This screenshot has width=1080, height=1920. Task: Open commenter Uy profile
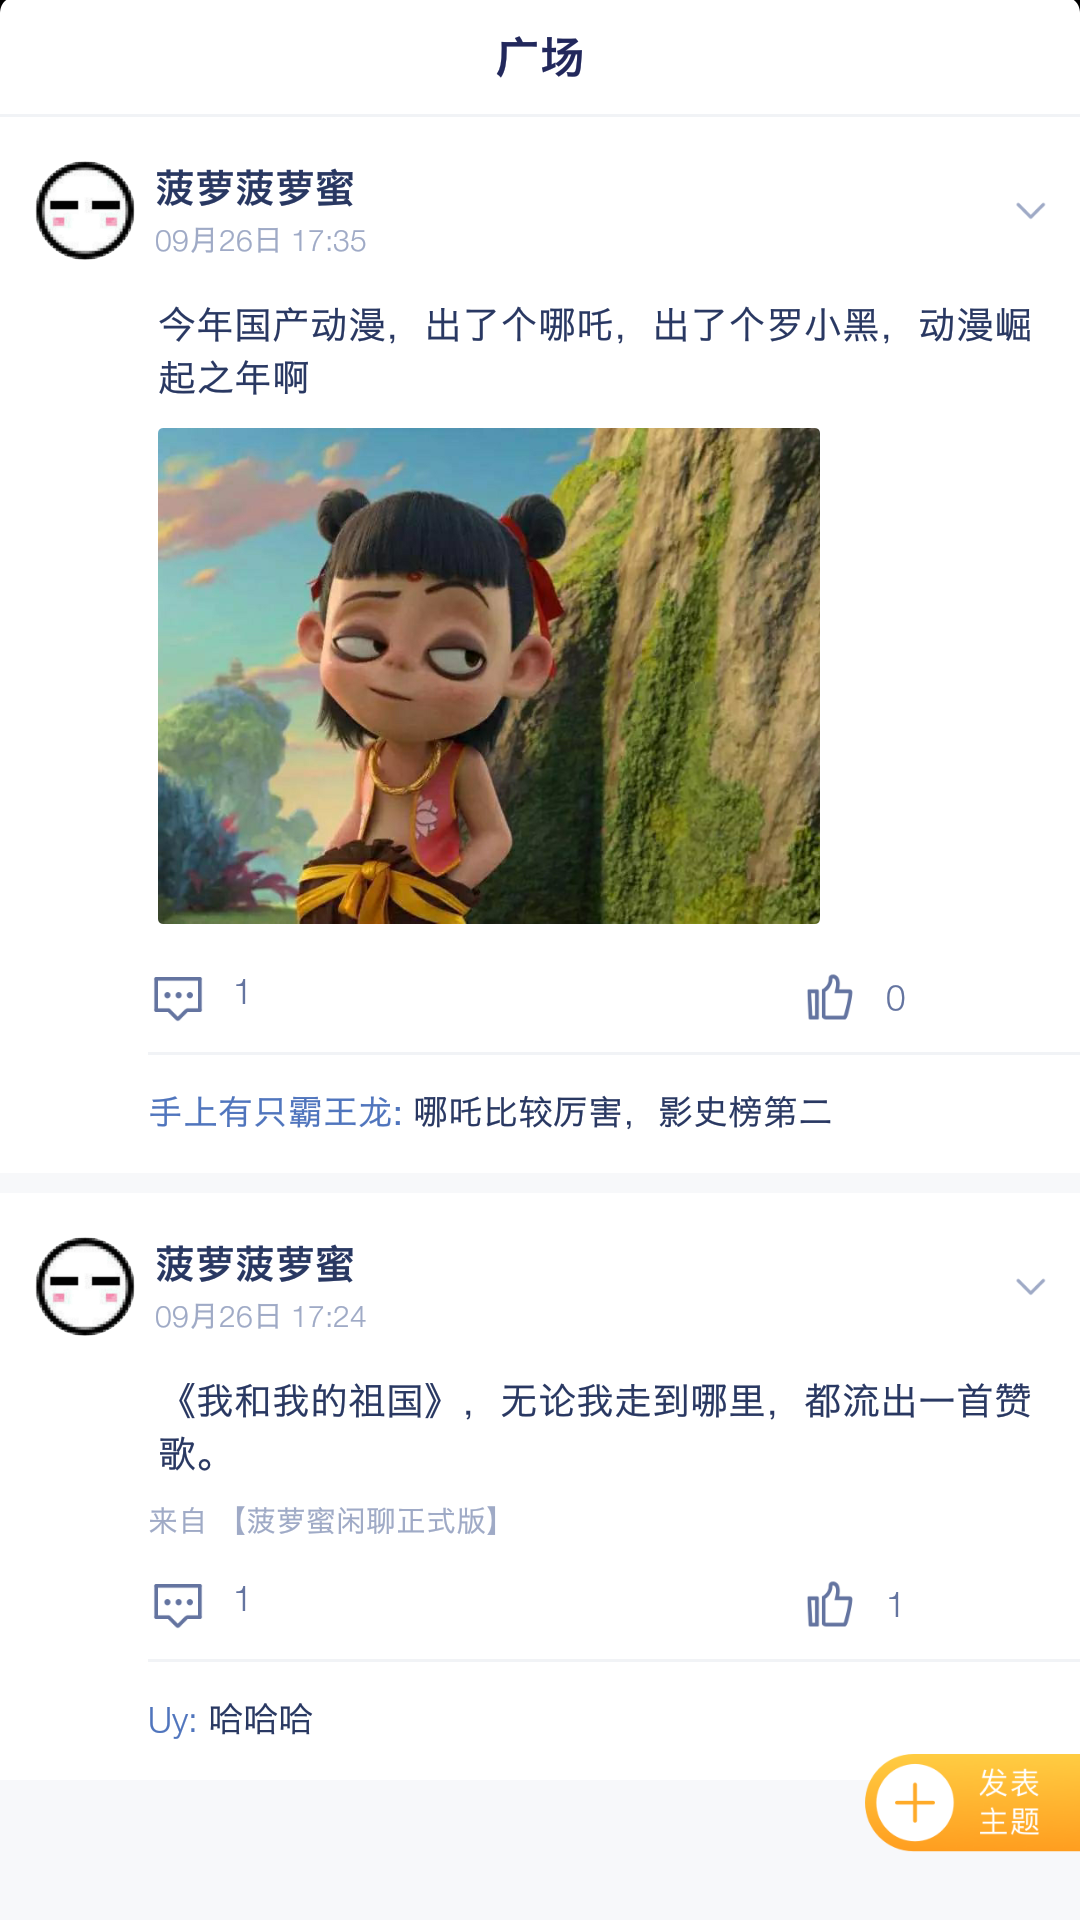172,1720
